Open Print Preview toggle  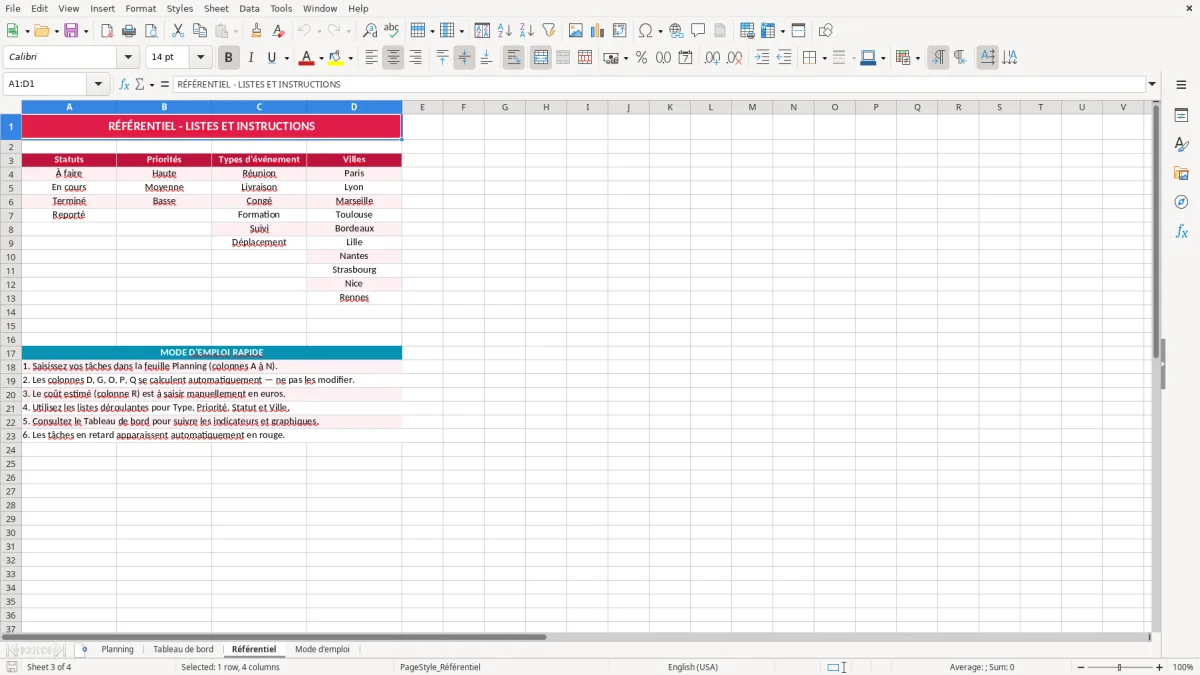151,31
